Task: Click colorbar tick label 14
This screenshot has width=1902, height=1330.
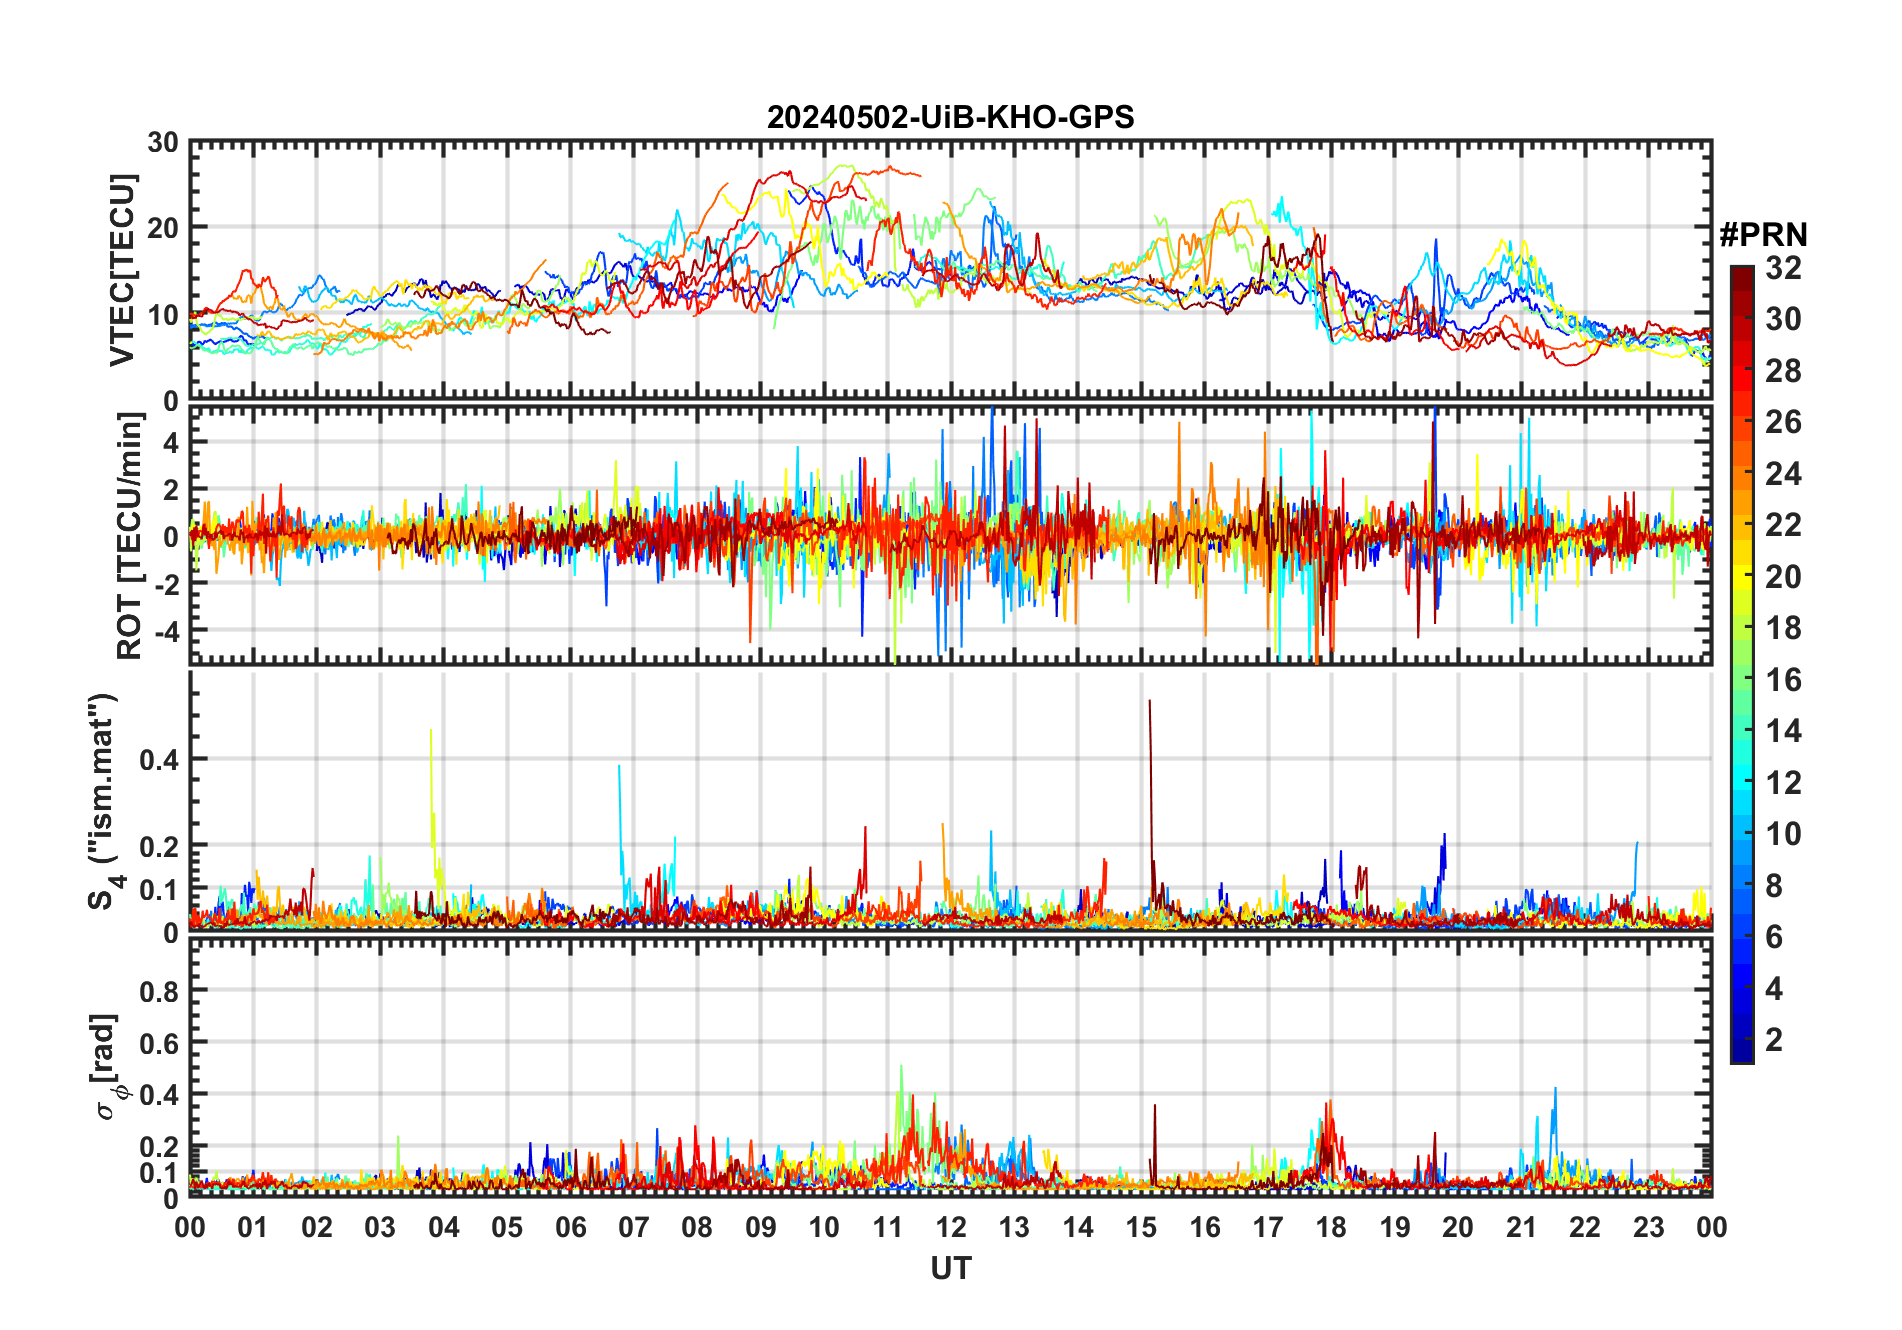Action: [1783, 731]
